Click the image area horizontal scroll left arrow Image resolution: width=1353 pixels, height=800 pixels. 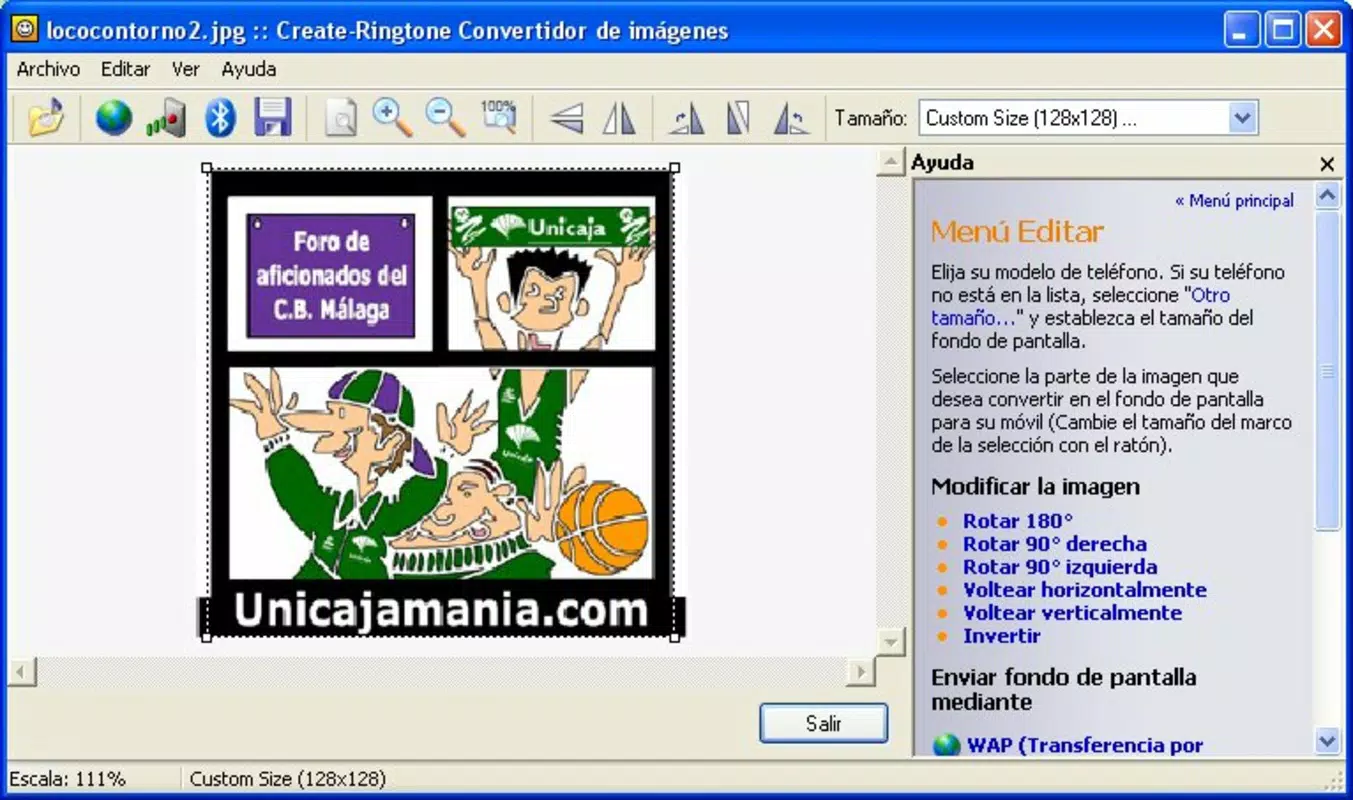point(20,671)
